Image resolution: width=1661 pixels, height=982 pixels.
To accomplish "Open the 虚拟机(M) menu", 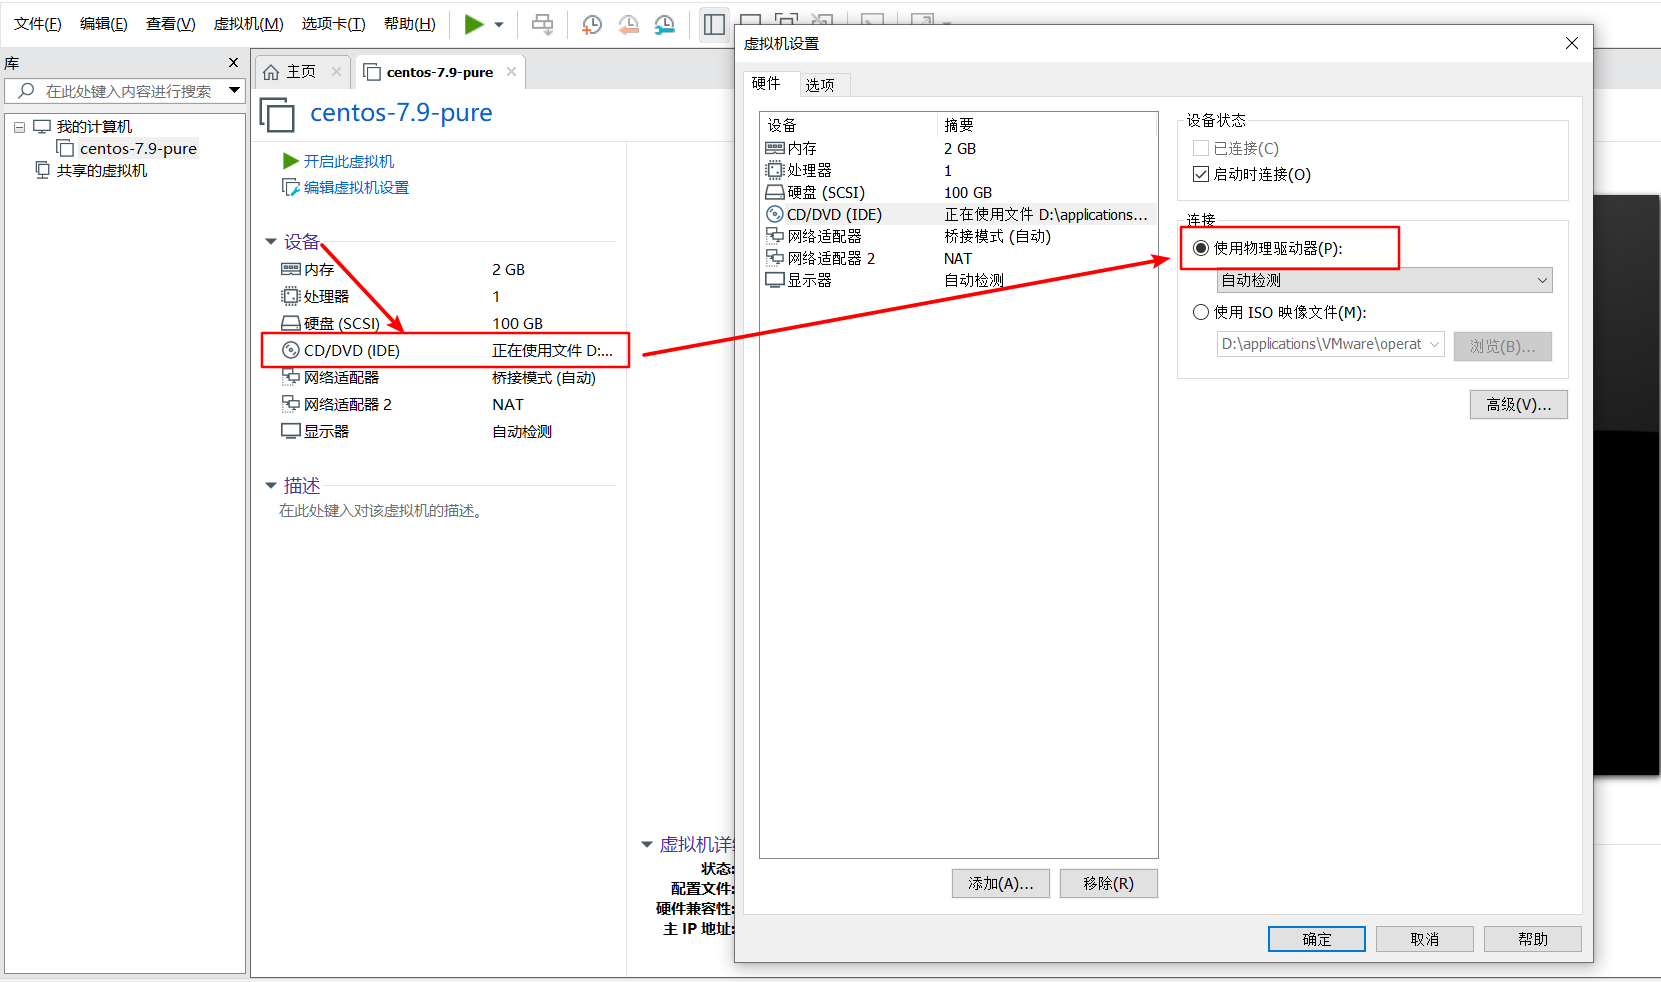I will (248, 24).
